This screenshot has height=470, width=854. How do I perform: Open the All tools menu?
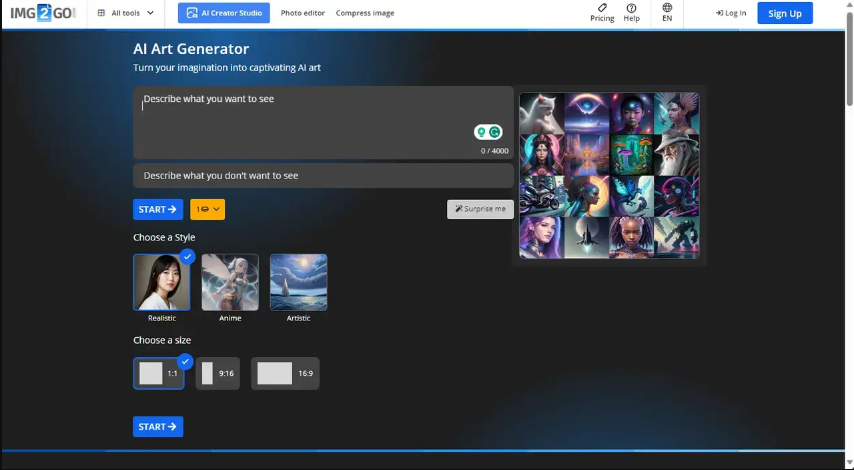click(126, 13)
